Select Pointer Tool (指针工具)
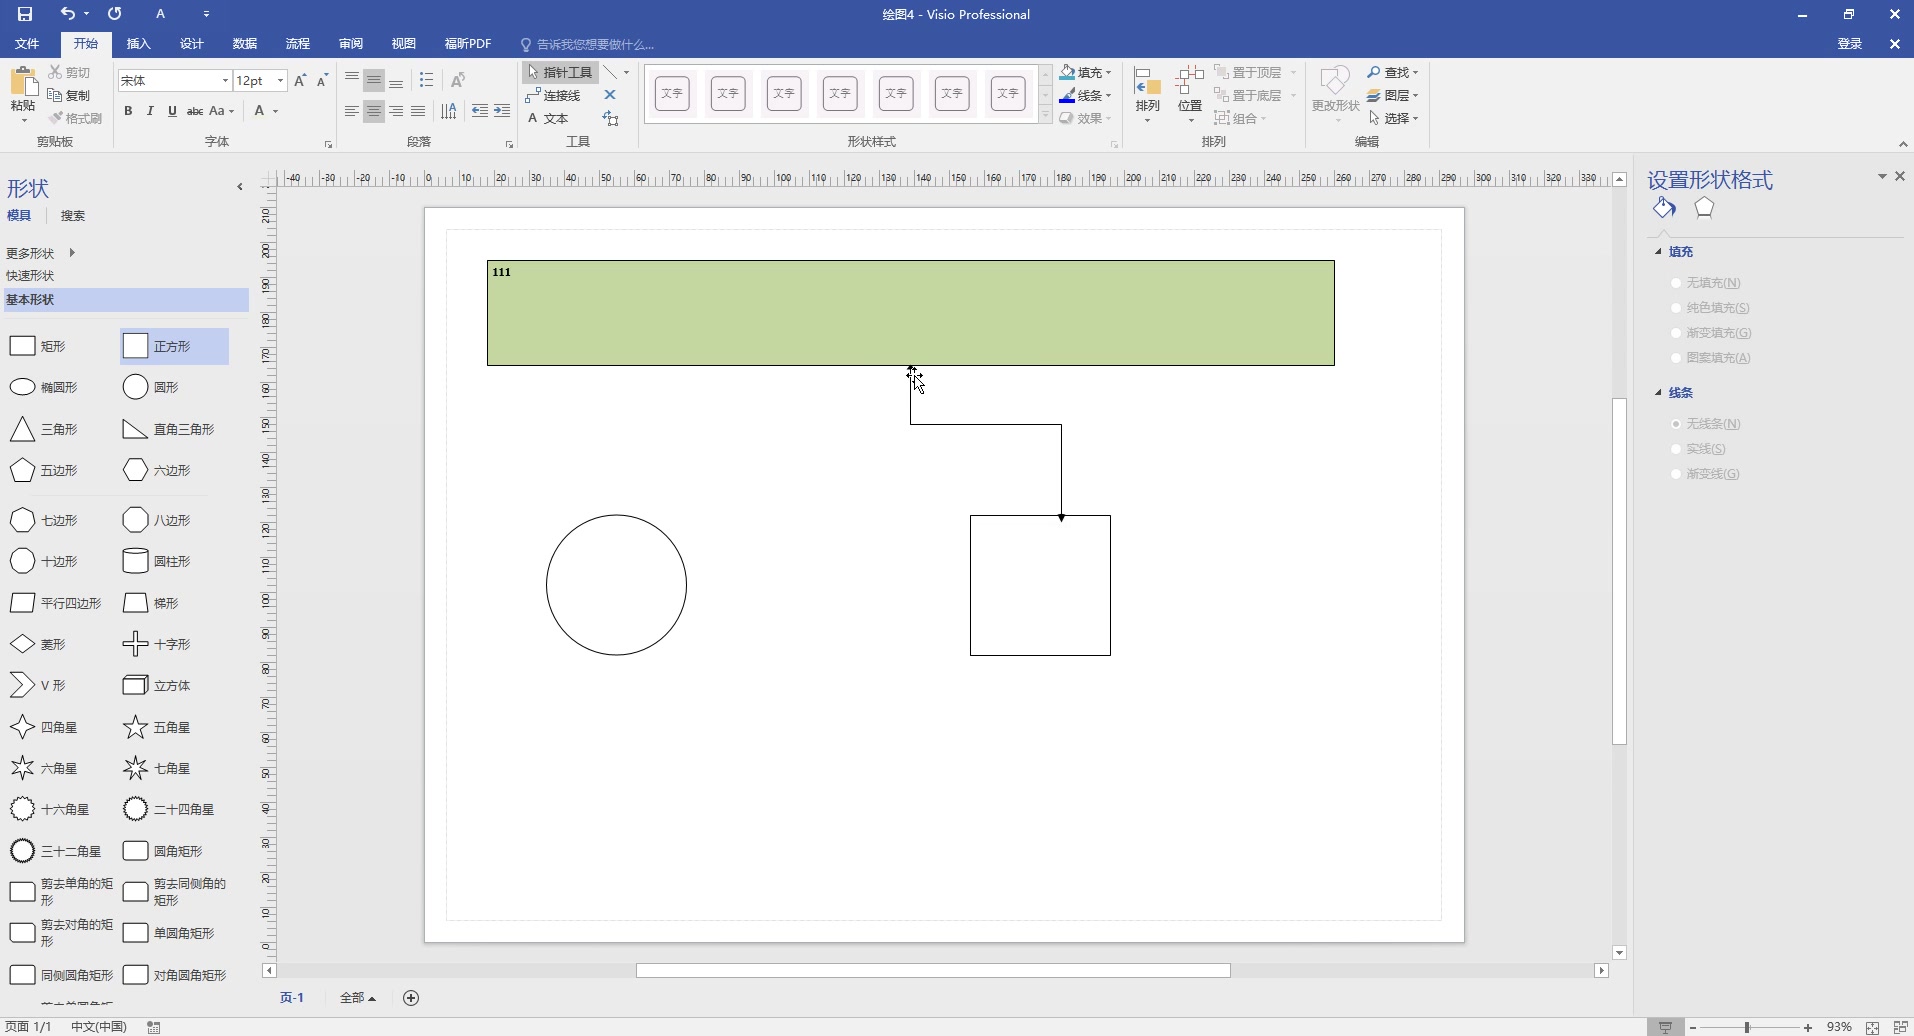1914x1036 pixels. tap(560, 72)
